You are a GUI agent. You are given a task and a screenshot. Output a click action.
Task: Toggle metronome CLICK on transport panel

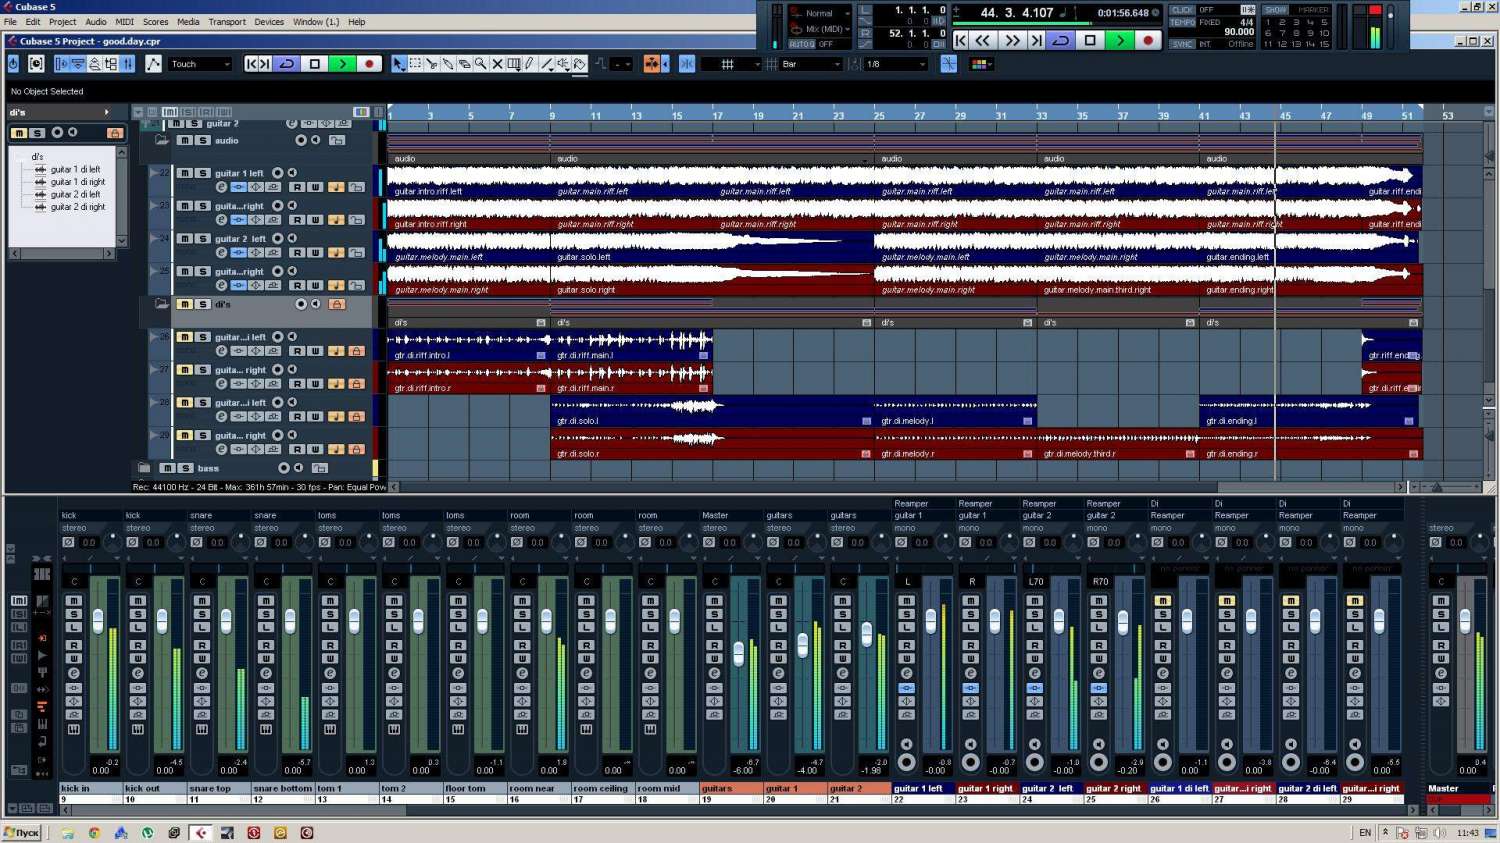[x=1182, y=10]
